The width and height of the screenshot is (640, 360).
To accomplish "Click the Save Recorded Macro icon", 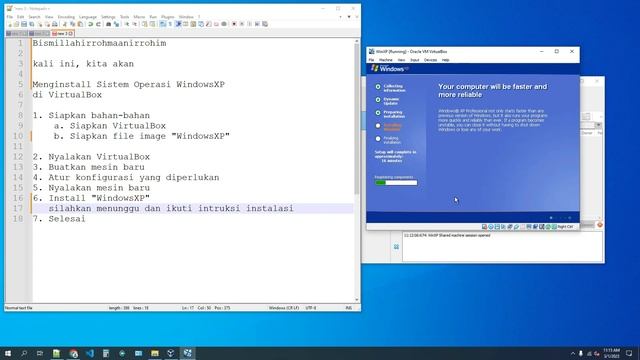I will (265, 24).
